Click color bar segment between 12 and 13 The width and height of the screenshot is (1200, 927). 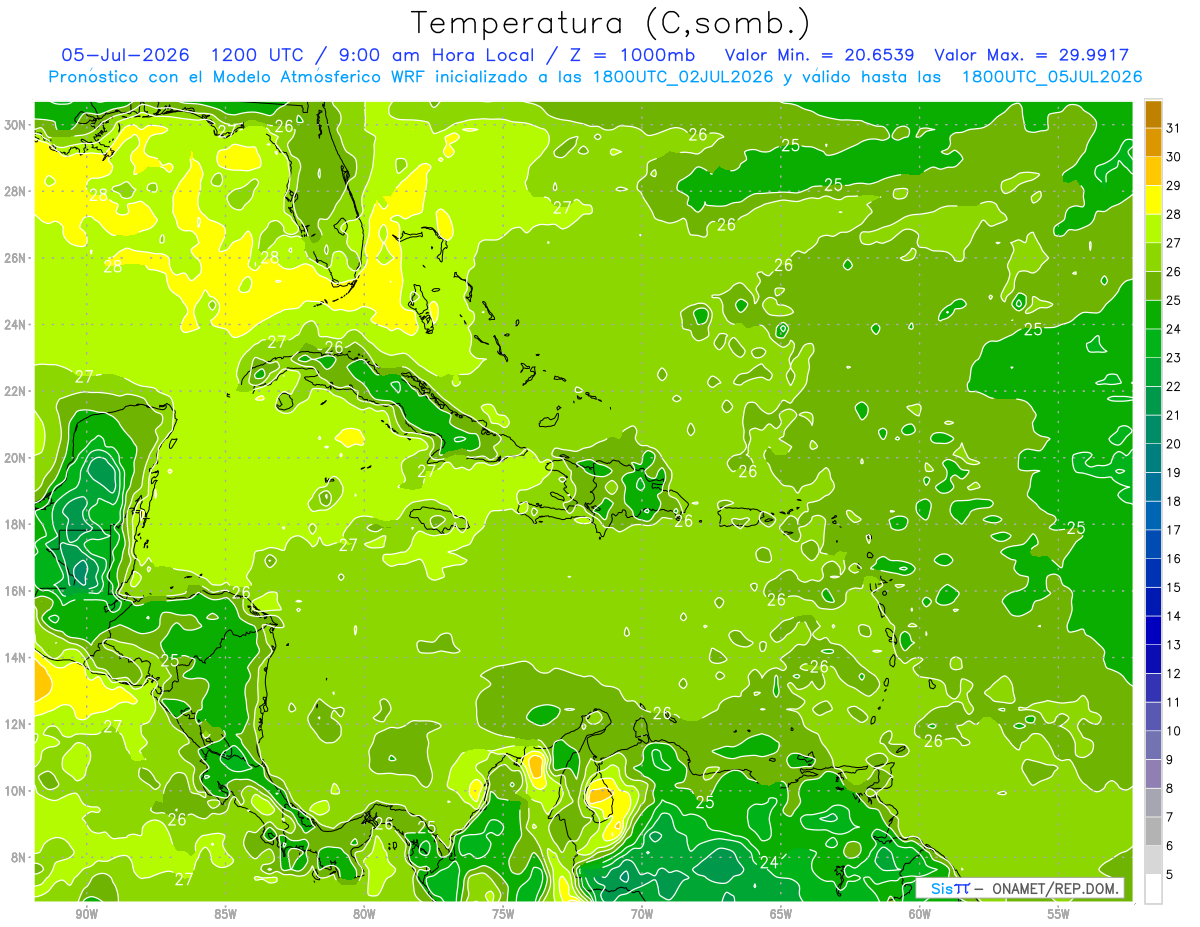[x=1153, y=660]
